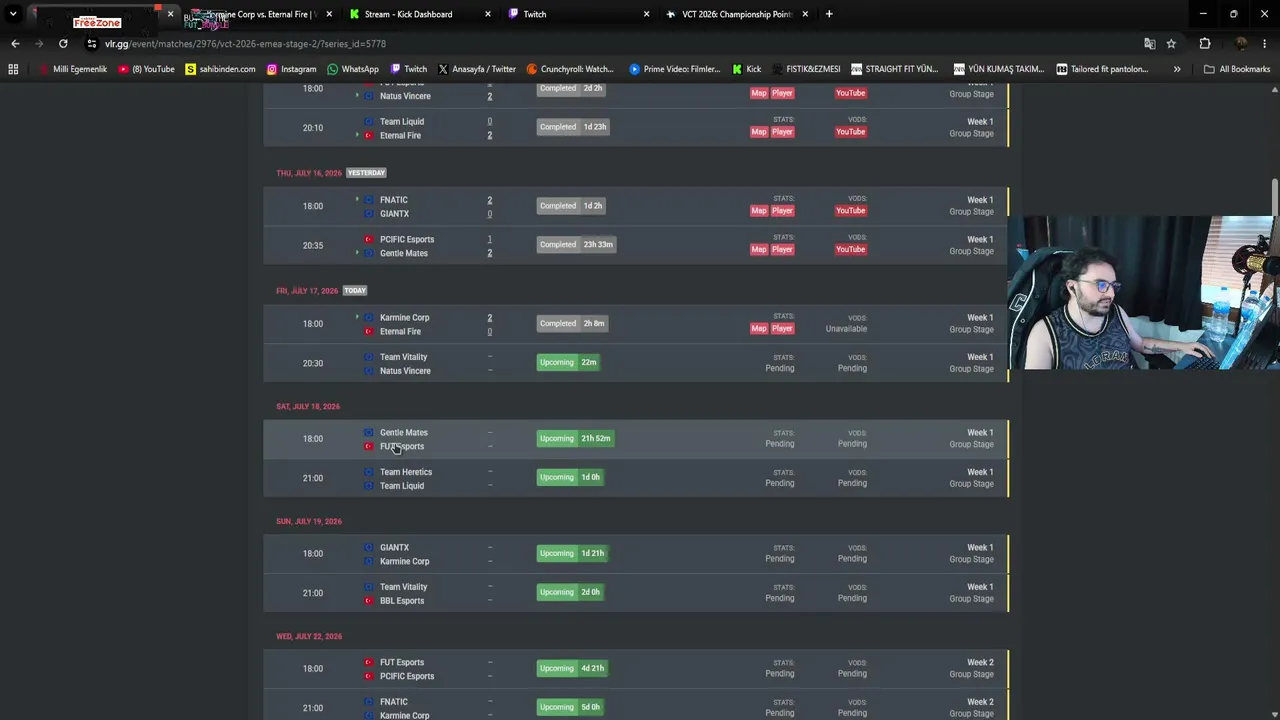The height and width of the screenshot is (720, 1280).
Task: Open Player stats for Karmine Corp vs Eternal Fire
Action: click(x=782, y=329)
